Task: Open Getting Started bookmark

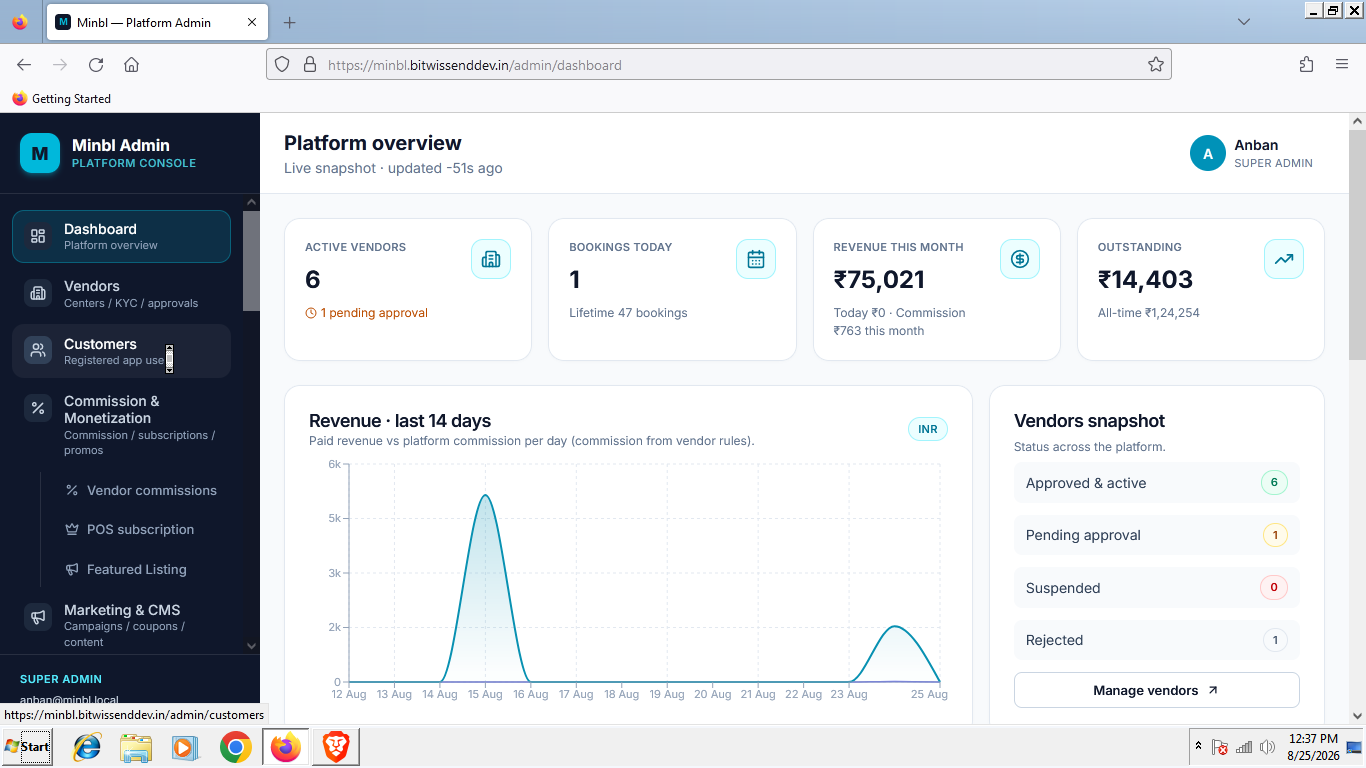Action: (x=61, y=99)
